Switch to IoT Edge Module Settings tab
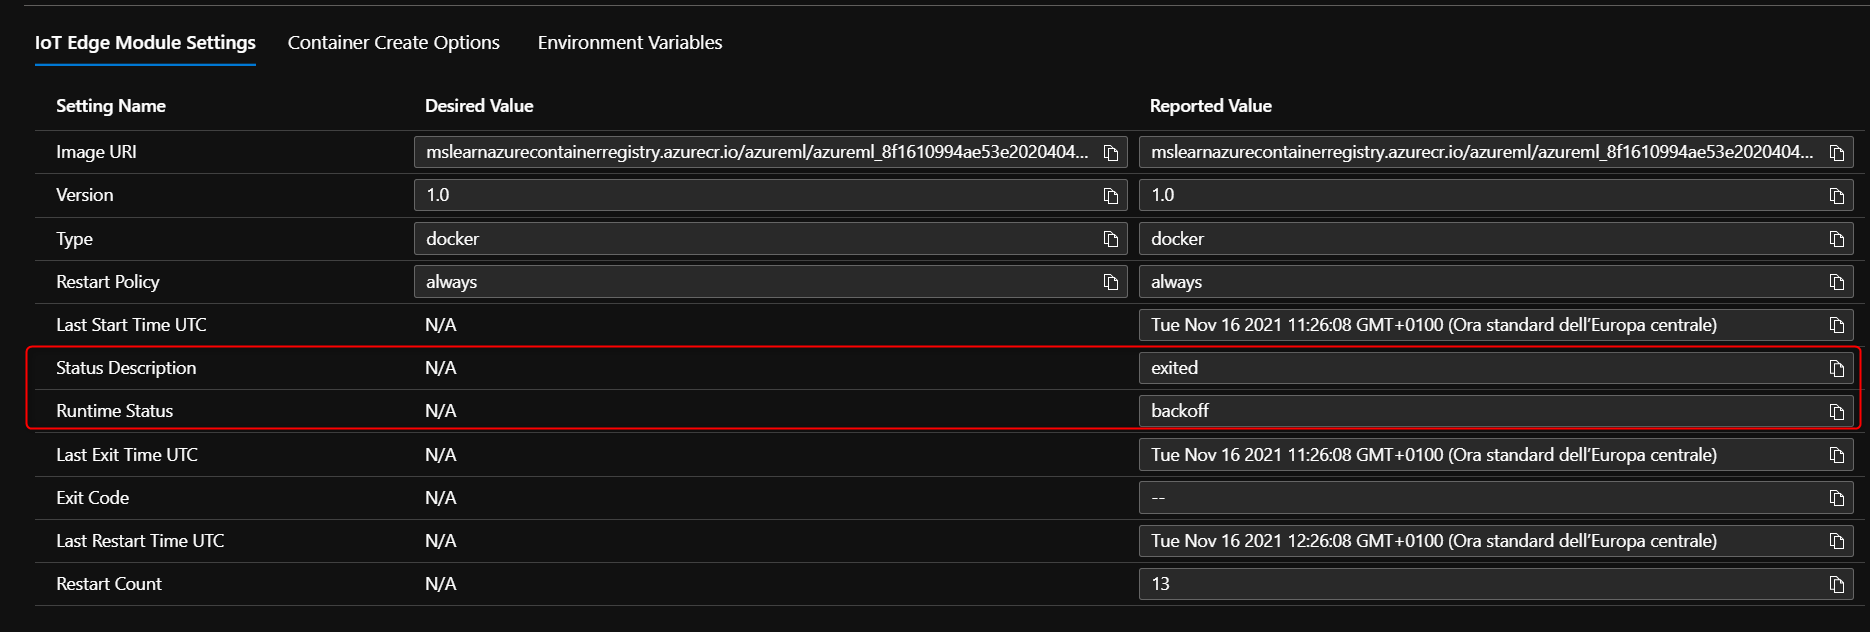The width and height of the screenshot is (1870, 632). (x=145, y=43)
